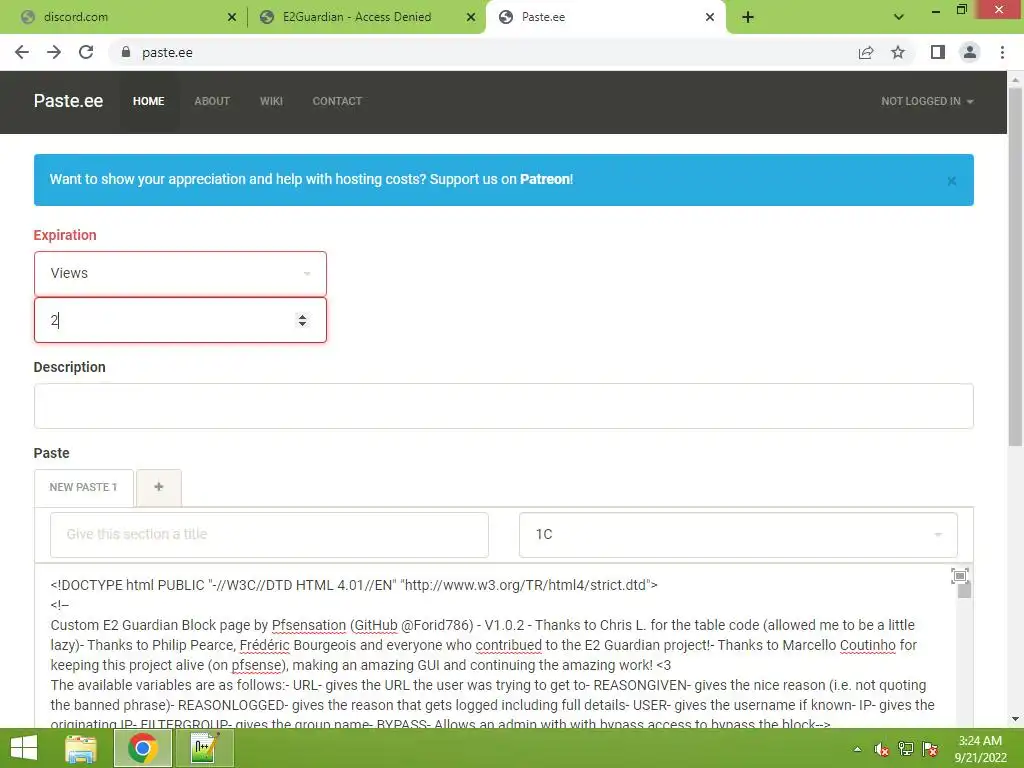The image size is (1024, 768).
Task: Increase the view count with up arrow
Action: [x=302, y=316]
